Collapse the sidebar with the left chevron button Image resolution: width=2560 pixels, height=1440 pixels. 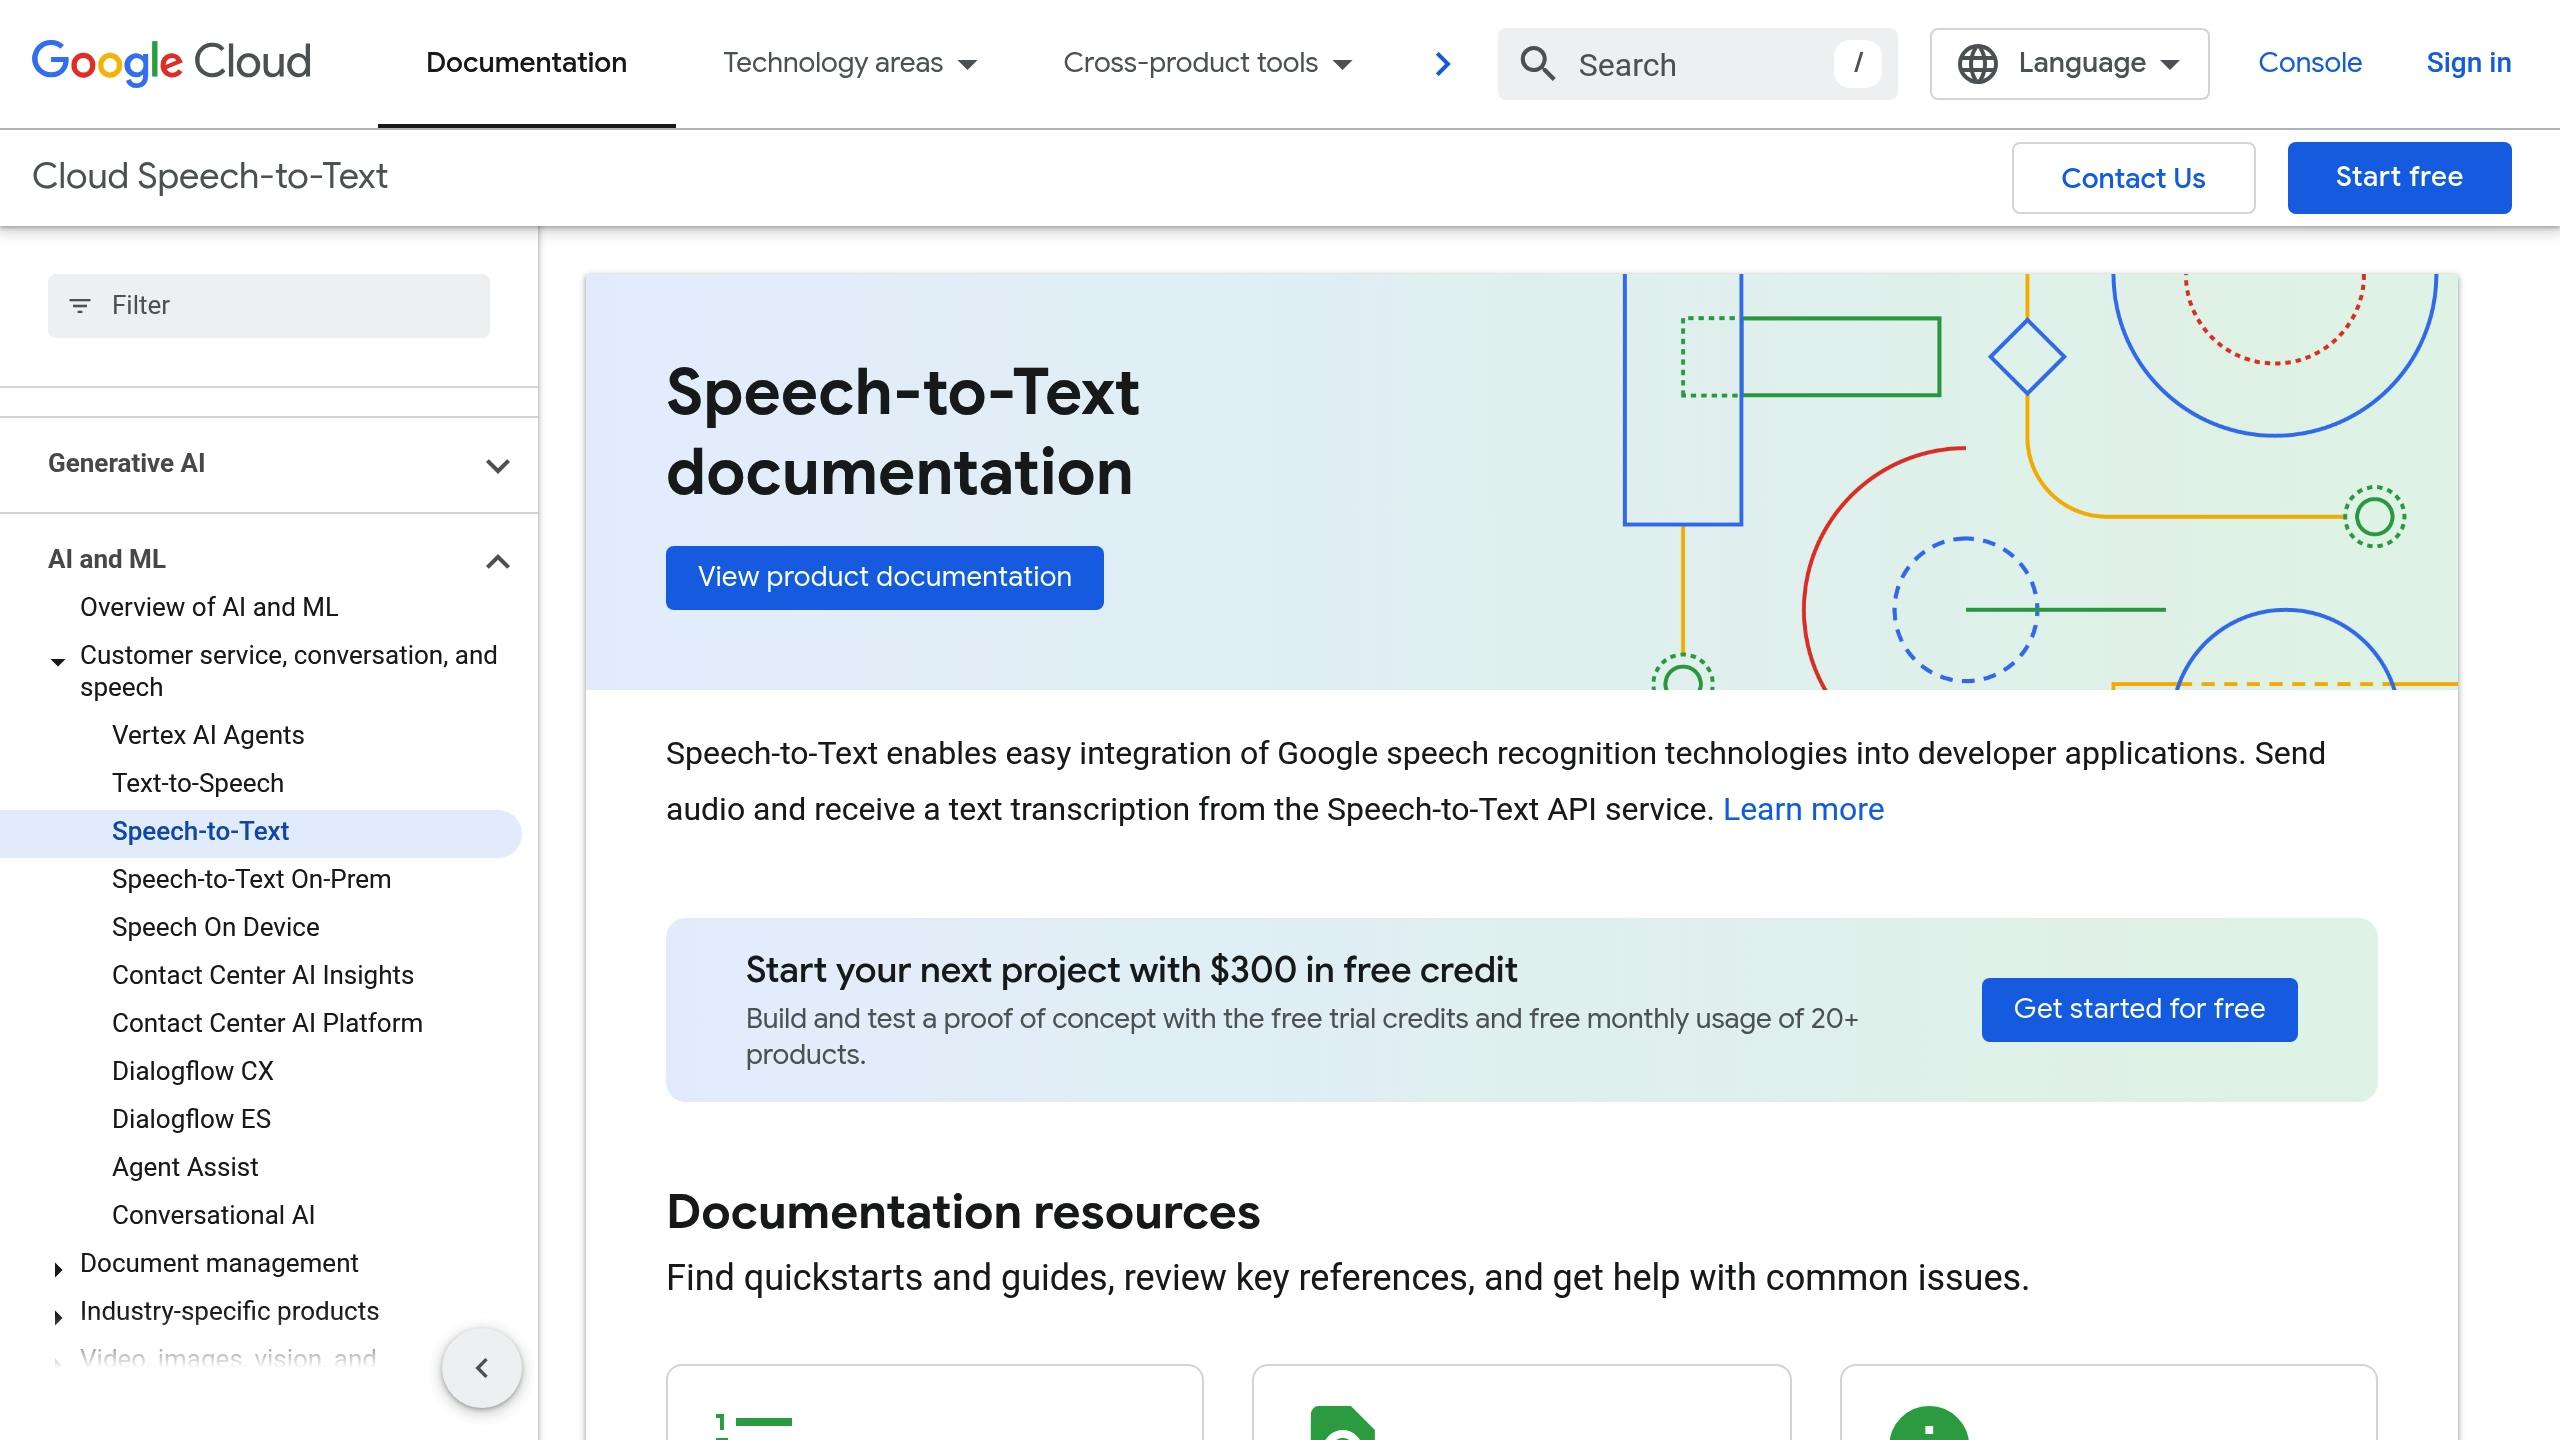pos(482,1367)
